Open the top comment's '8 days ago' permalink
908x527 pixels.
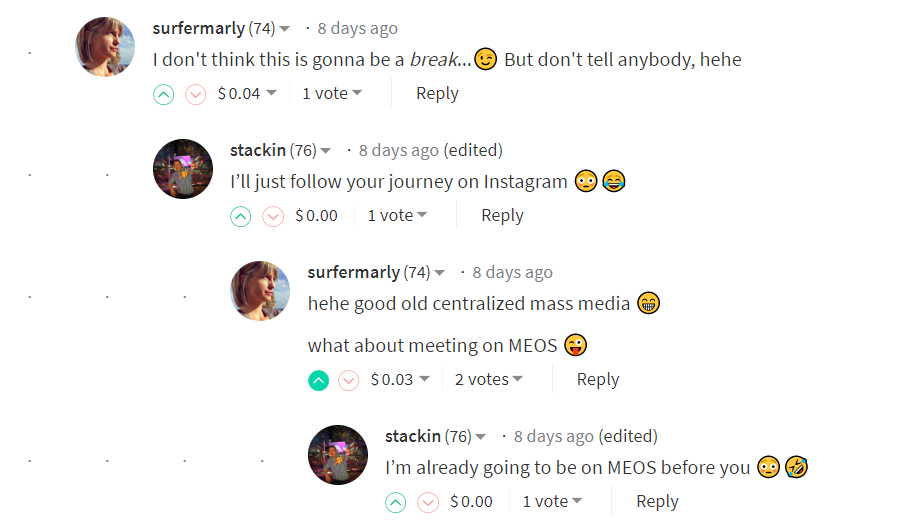point(357,28)
